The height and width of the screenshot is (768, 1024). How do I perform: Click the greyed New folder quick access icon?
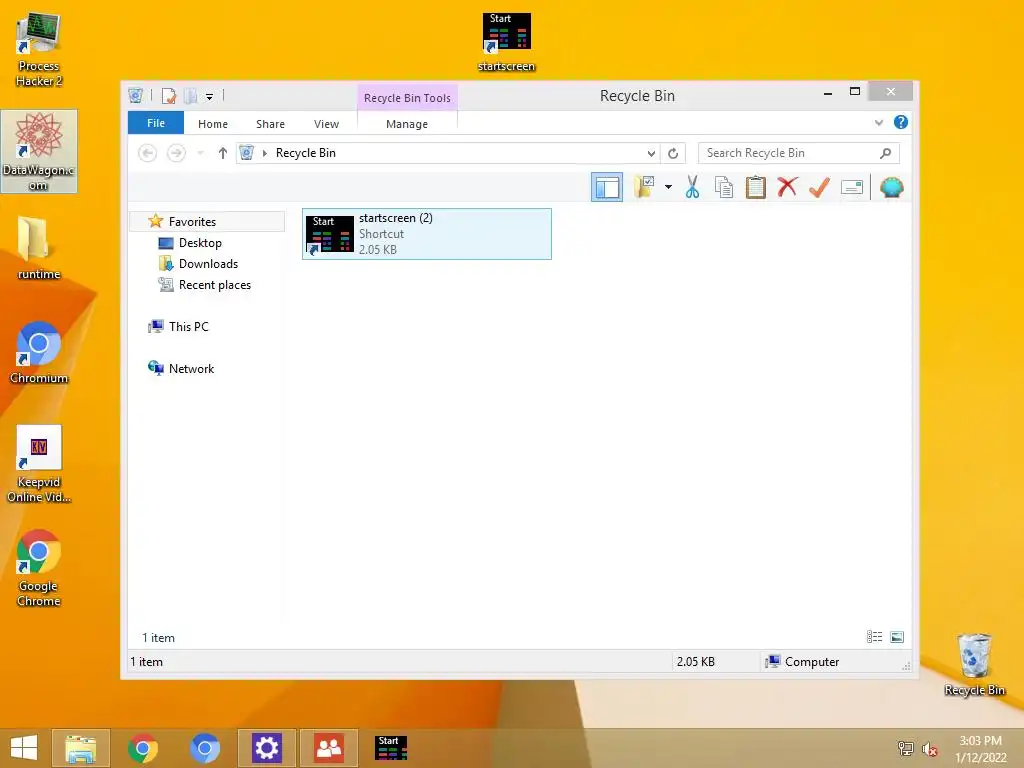[190, 96]
